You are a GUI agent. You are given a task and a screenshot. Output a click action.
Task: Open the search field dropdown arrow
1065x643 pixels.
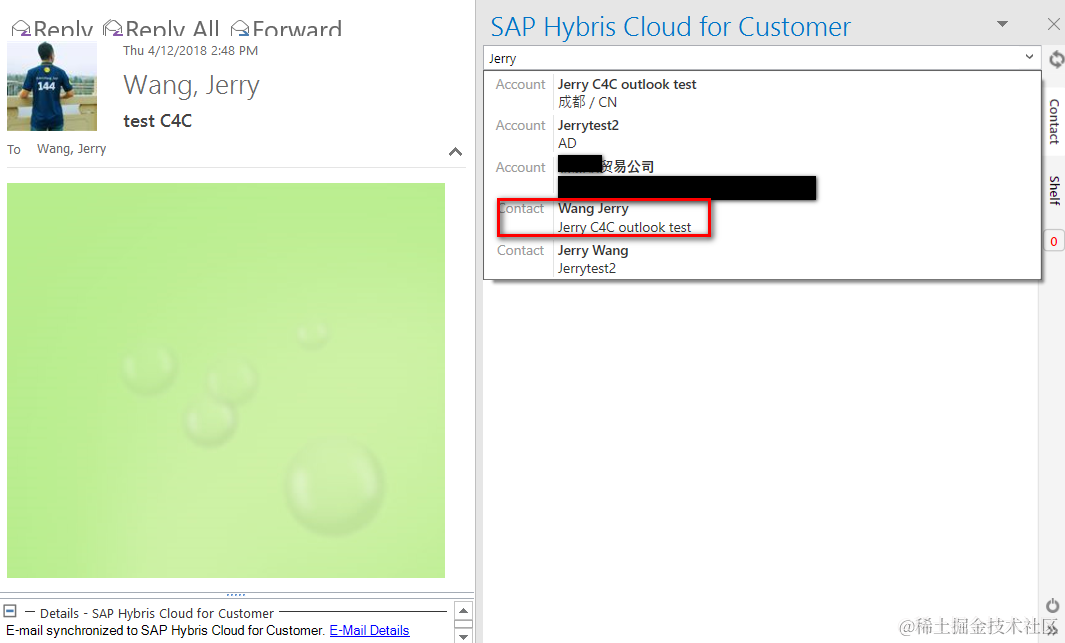coord(1030,57)
